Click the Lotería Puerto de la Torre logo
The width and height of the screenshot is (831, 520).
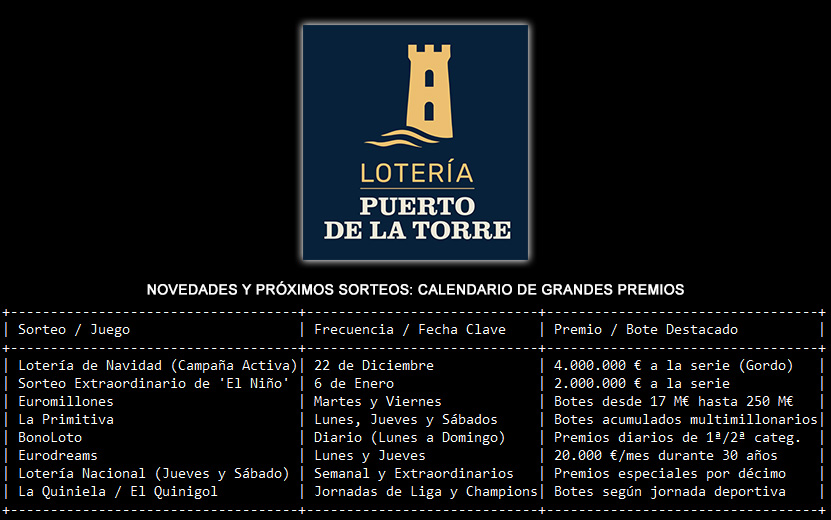coord(416,142)
